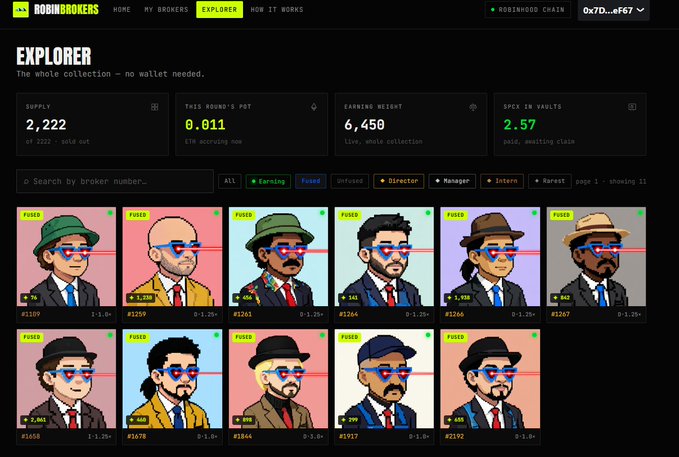Click the #1844 broker number label

pos(242,436)
